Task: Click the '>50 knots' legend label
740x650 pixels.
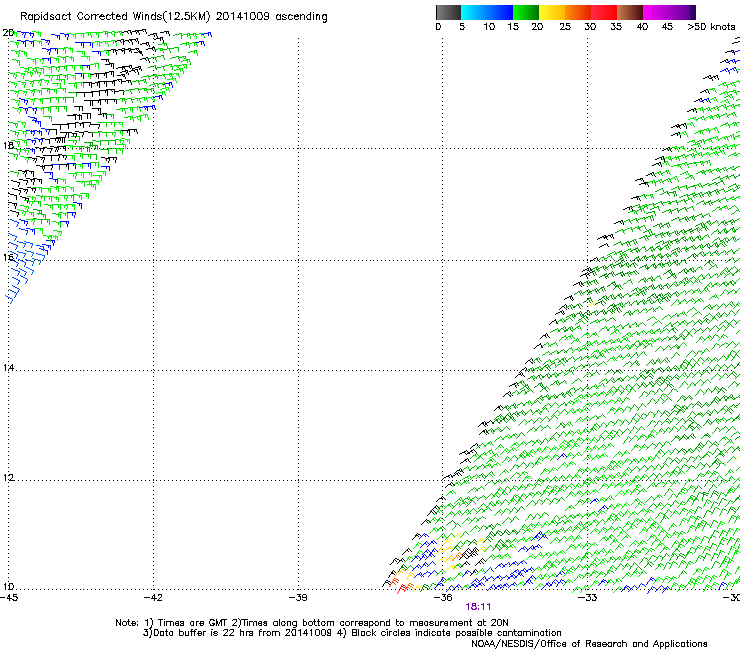Action: (711, 27)
